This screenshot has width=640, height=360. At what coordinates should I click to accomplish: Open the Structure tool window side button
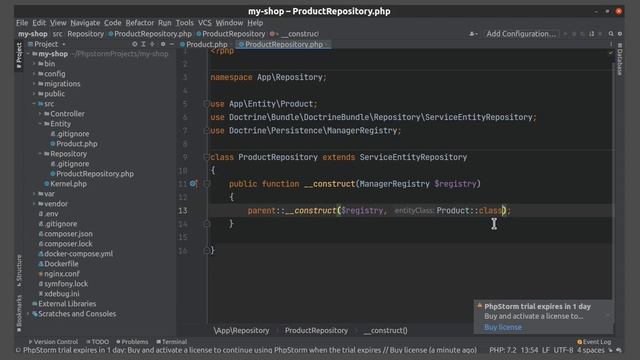pyautogui.click(x=19, y=270)
